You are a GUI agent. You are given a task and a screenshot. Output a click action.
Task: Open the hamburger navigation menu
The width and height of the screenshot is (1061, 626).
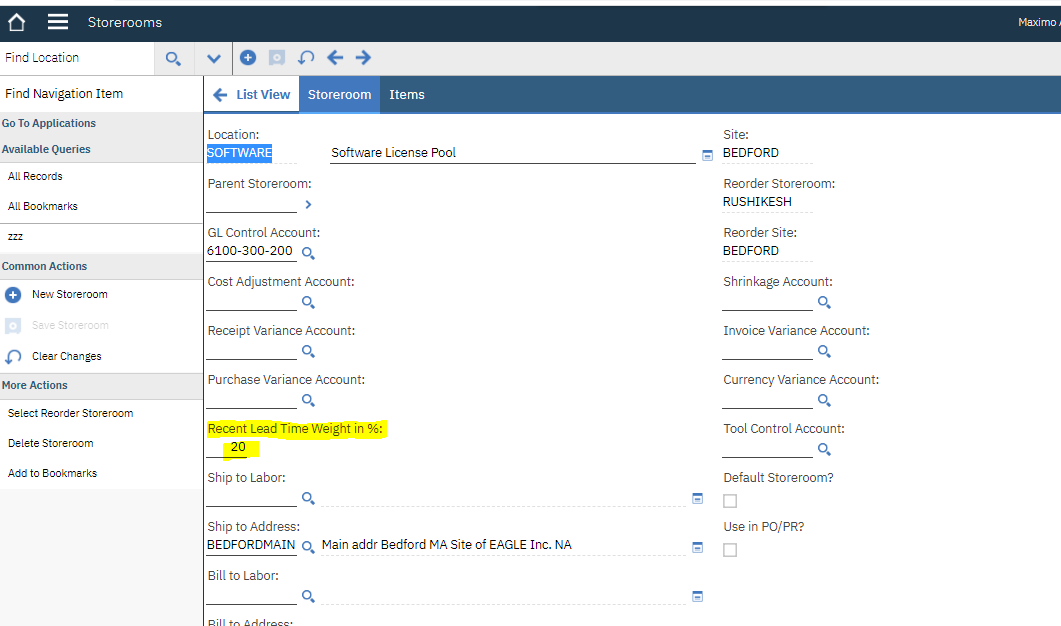click(58, 22)
